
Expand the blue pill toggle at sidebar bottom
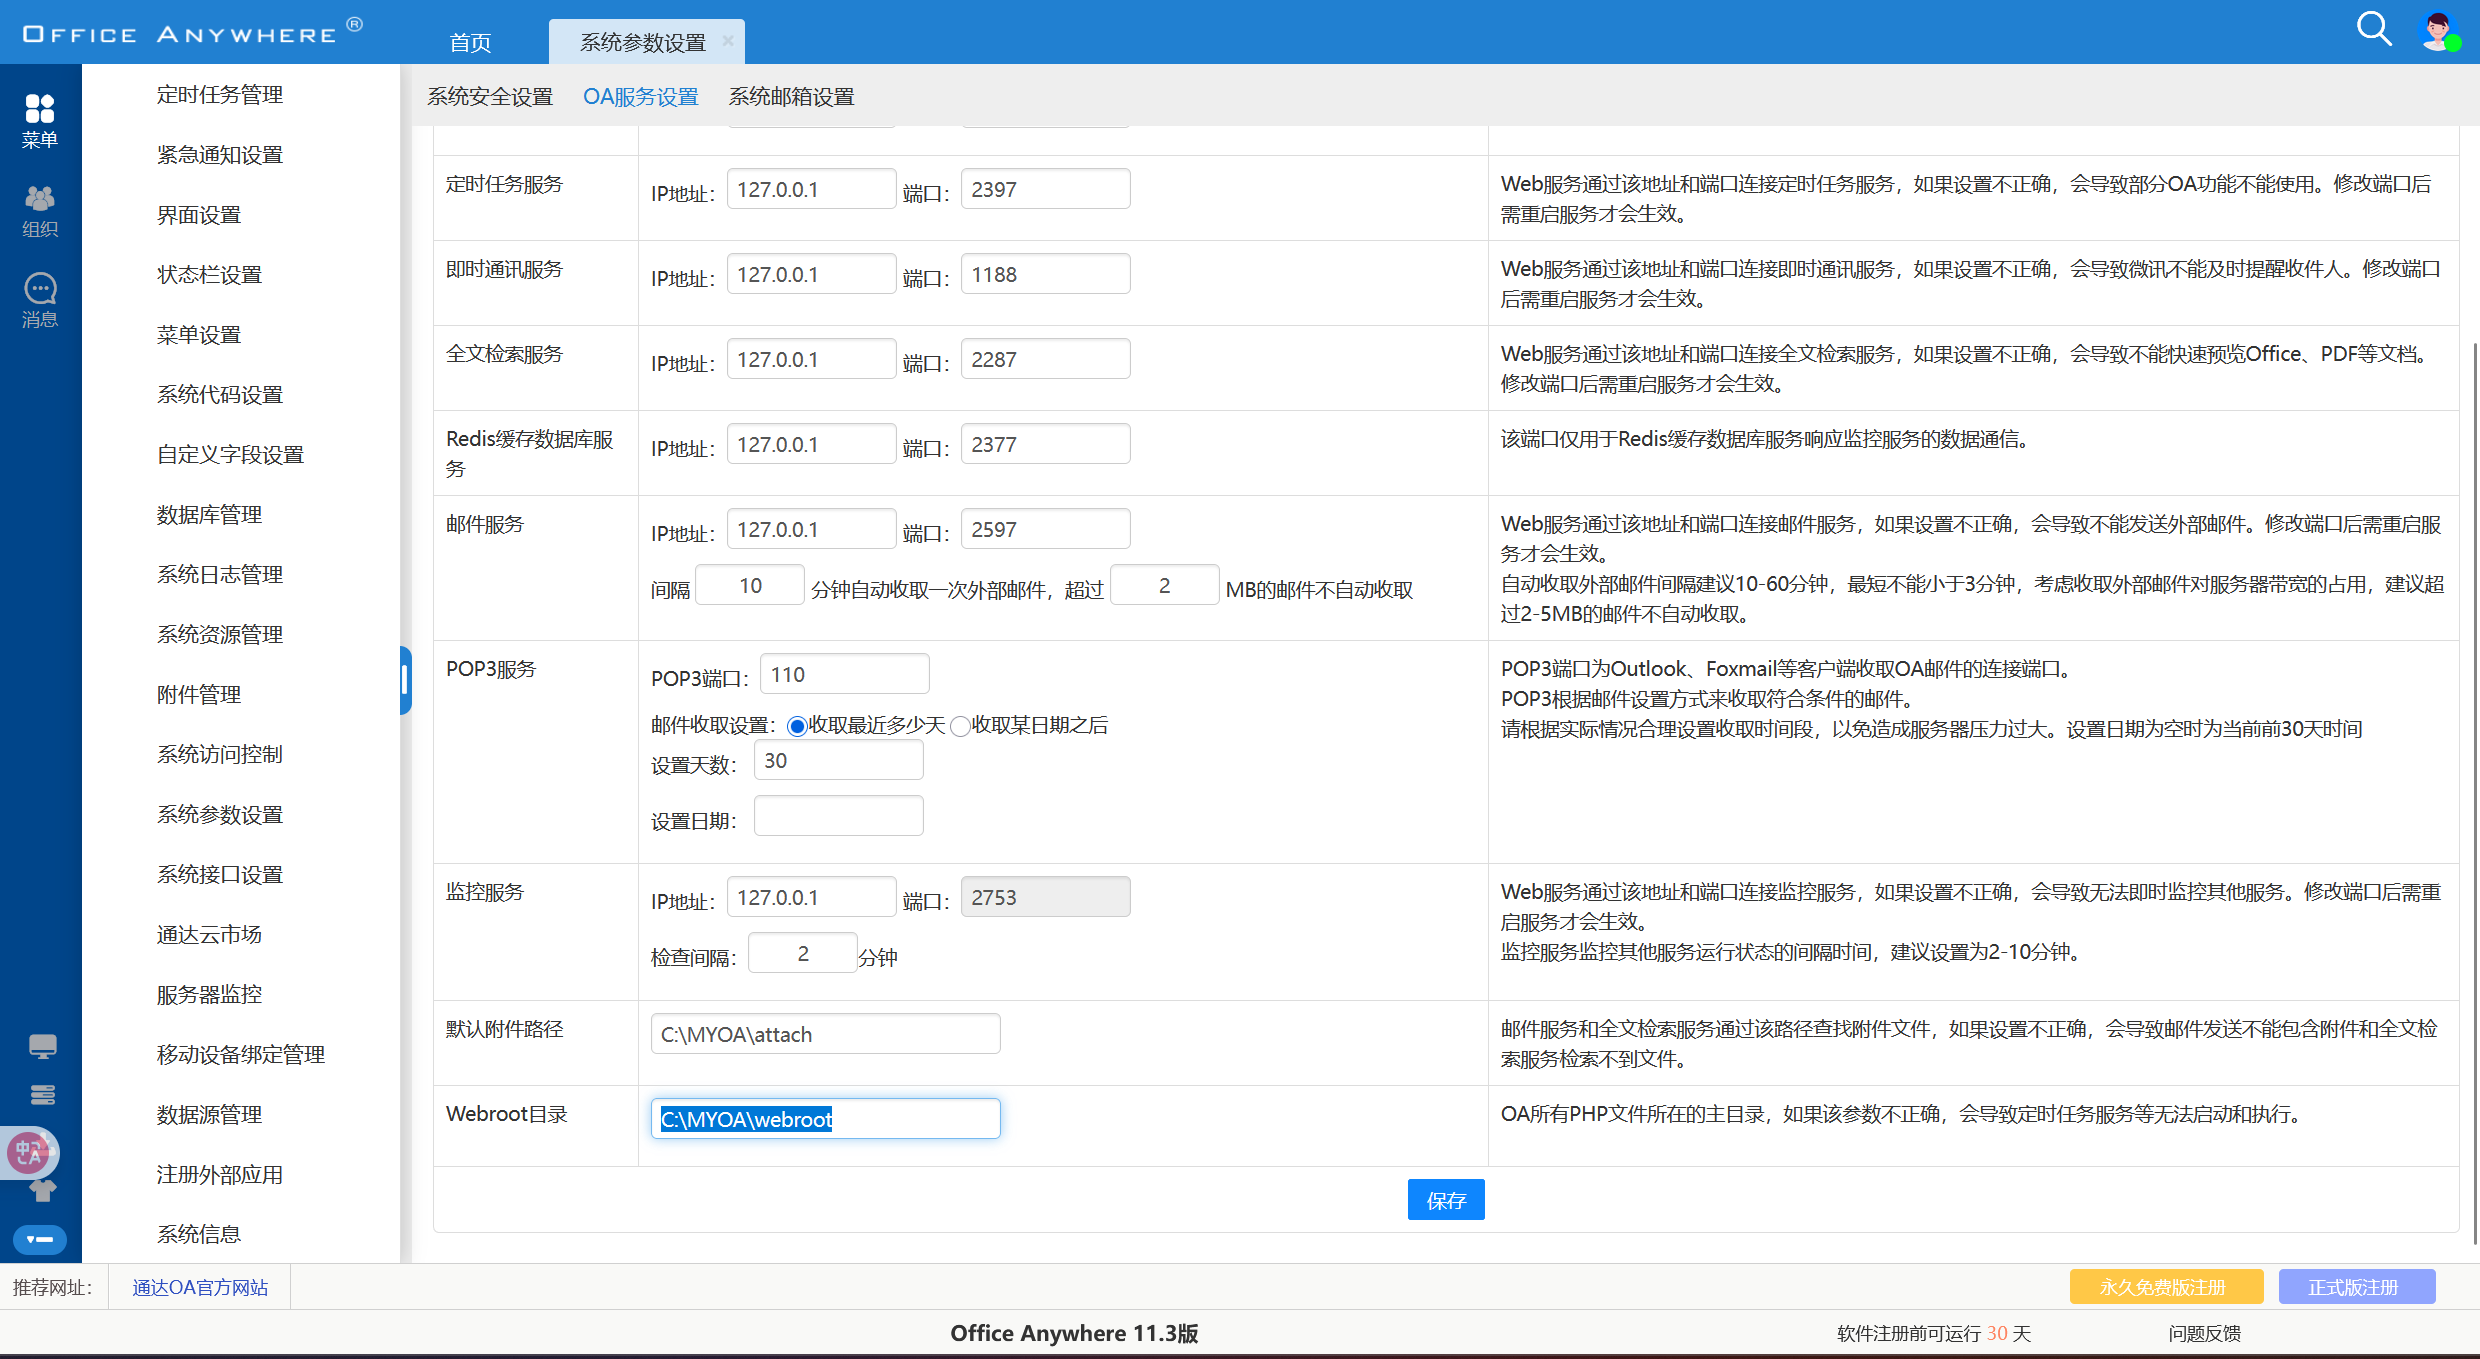pos(40,1239)
